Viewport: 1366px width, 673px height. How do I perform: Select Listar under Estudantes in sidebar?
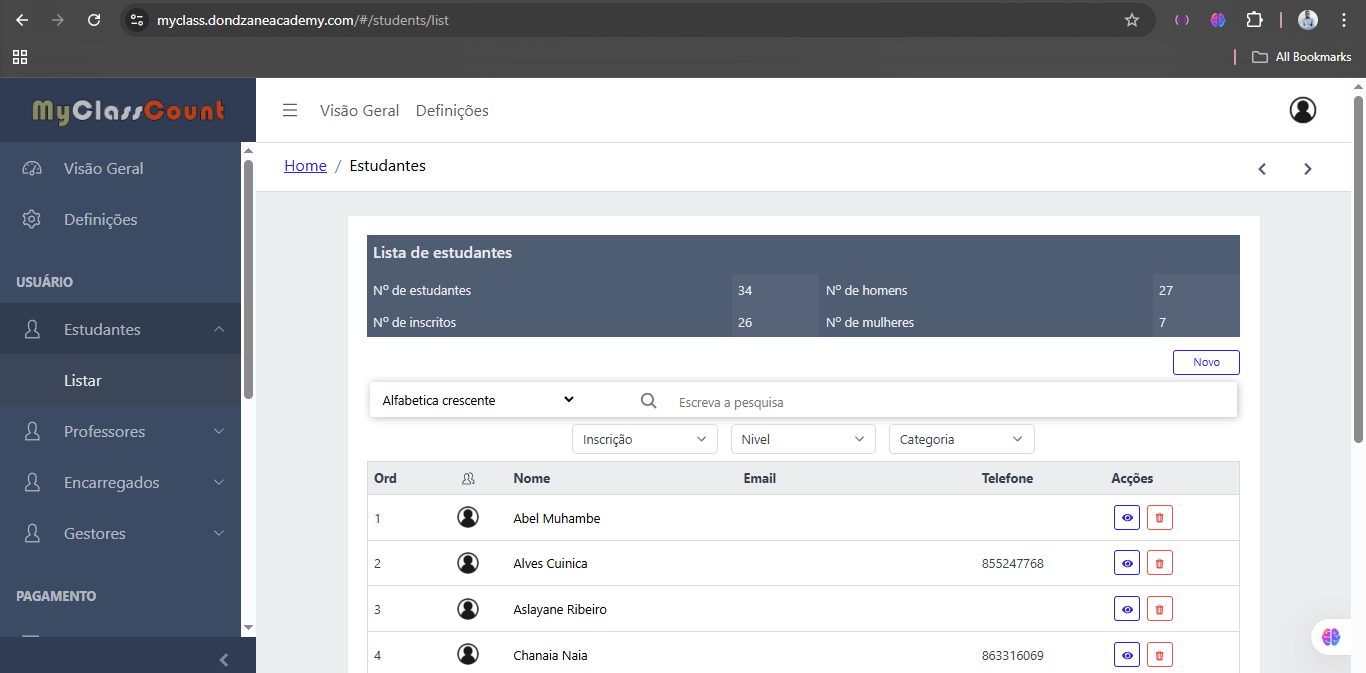(x=83, y=381)
